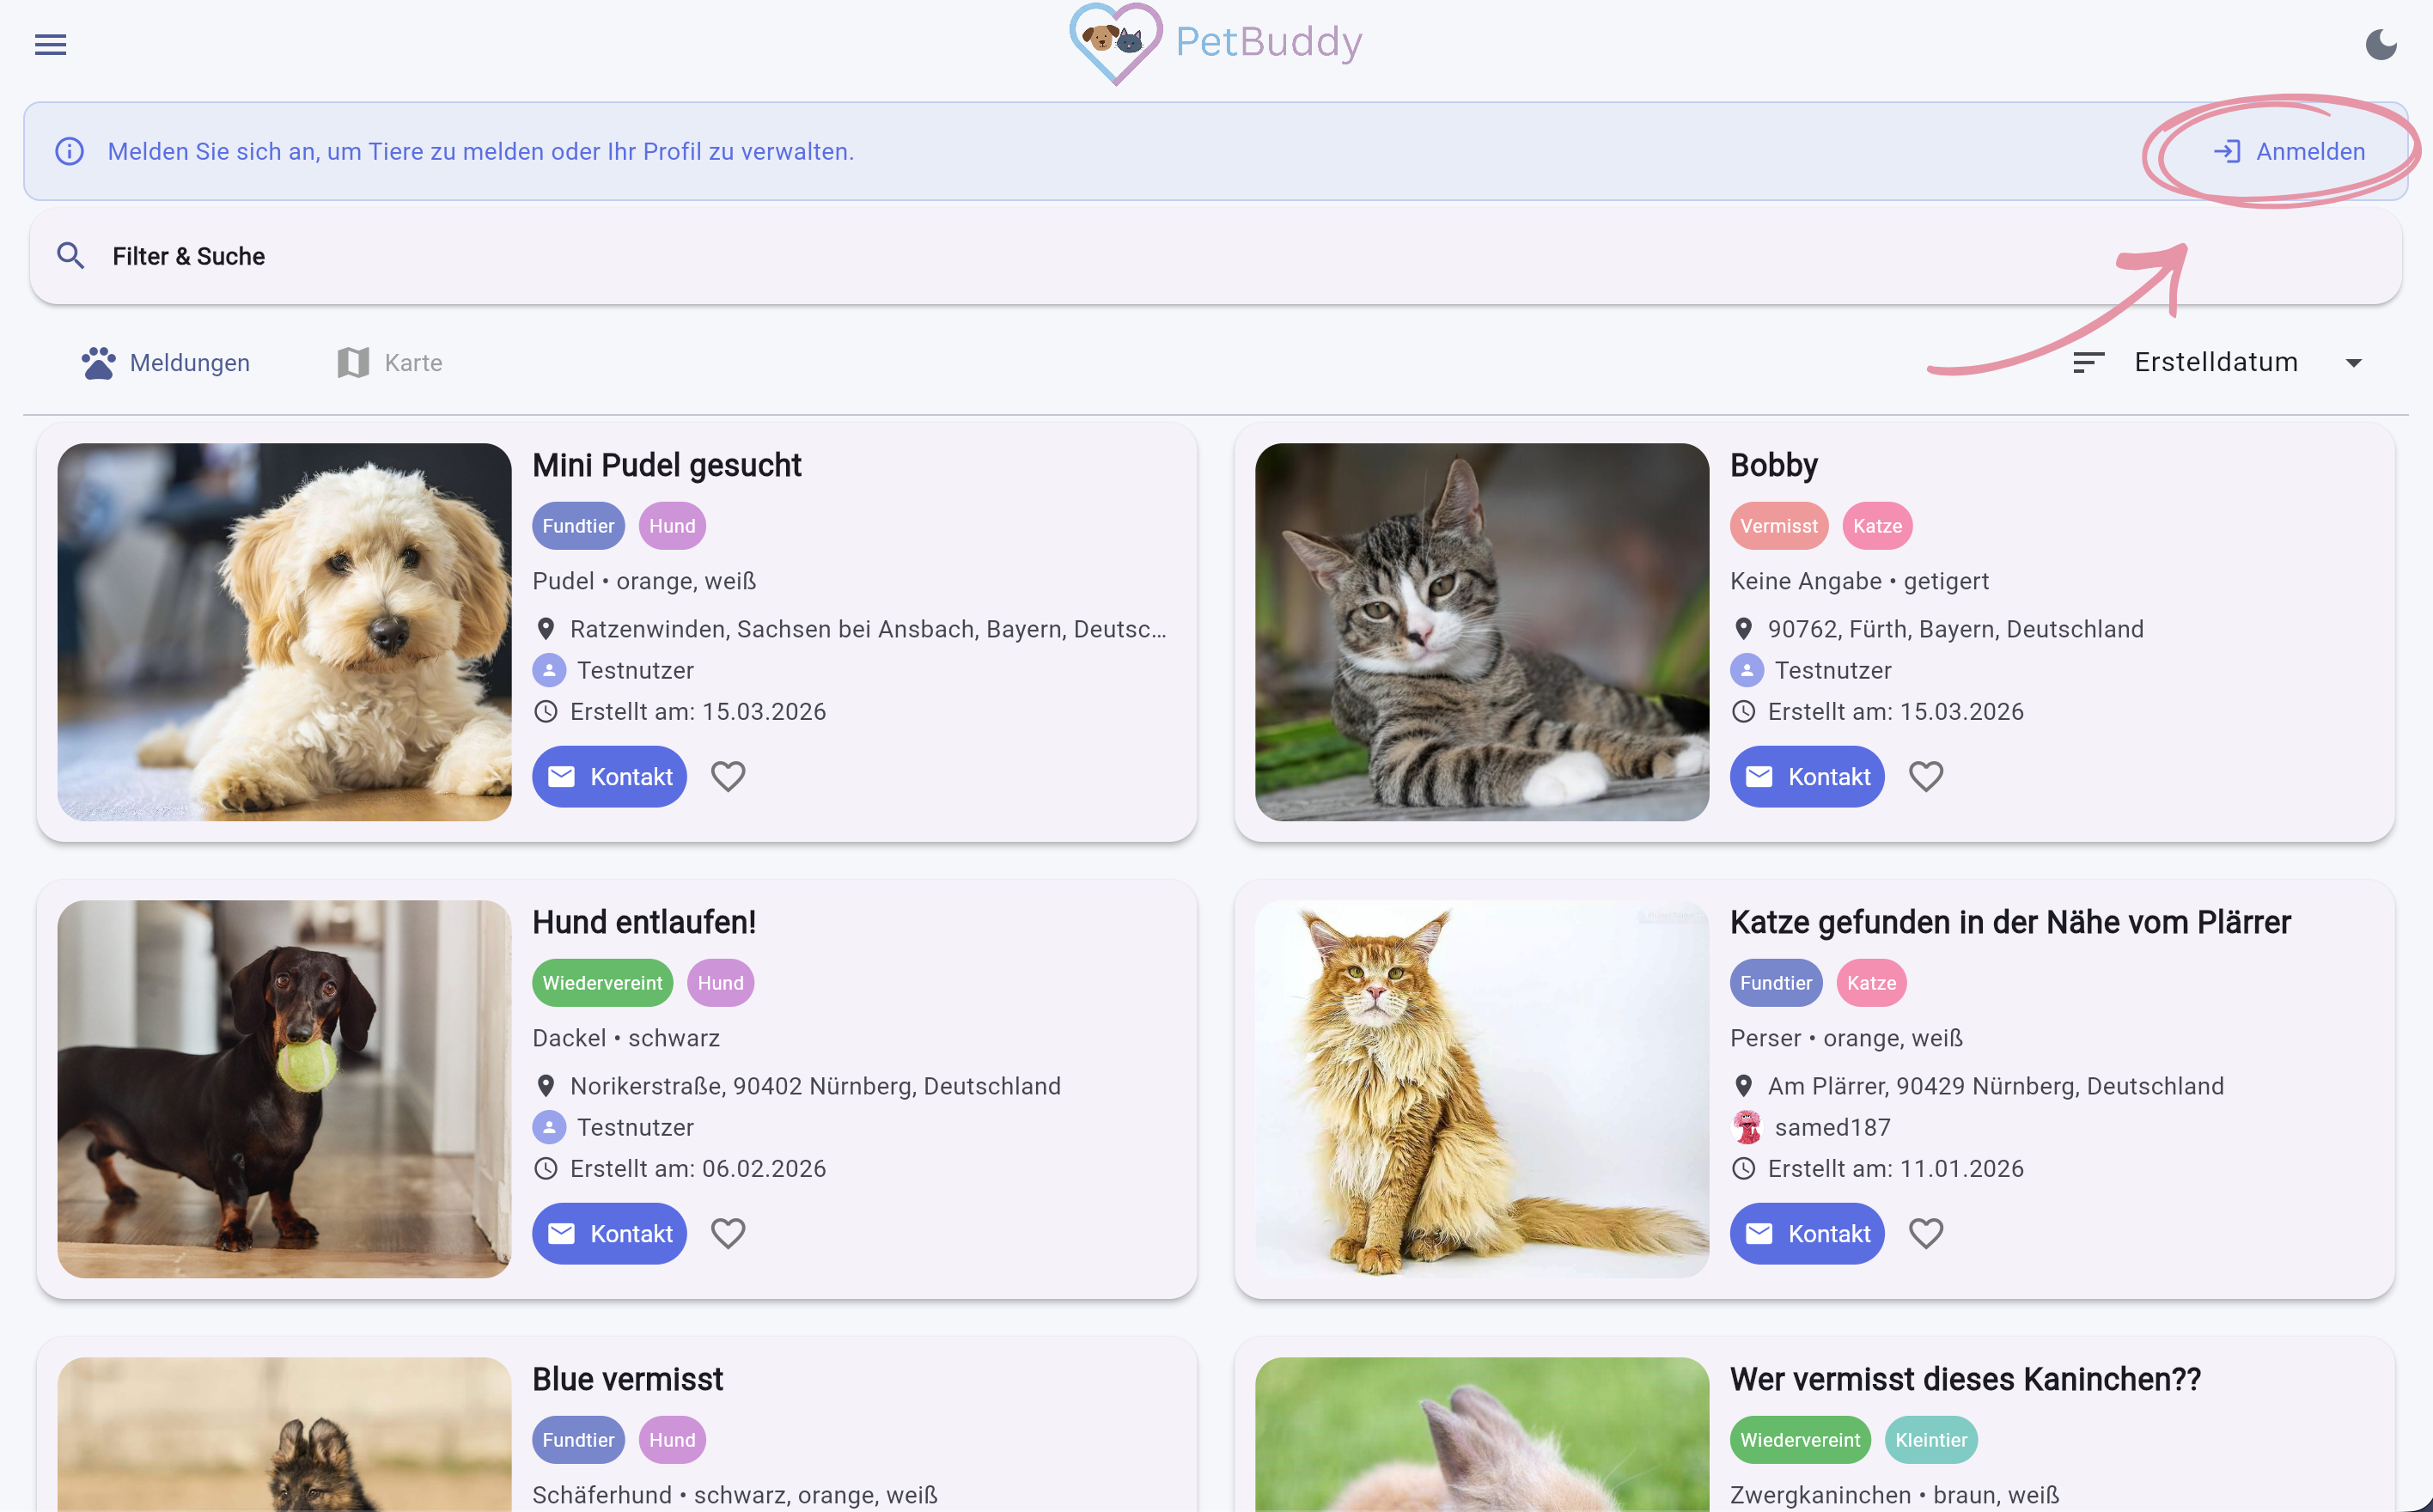The image size is (2433, 1512).
Task: Contact poster of Mini Pudel gesucht
Action: pos(609,777)
